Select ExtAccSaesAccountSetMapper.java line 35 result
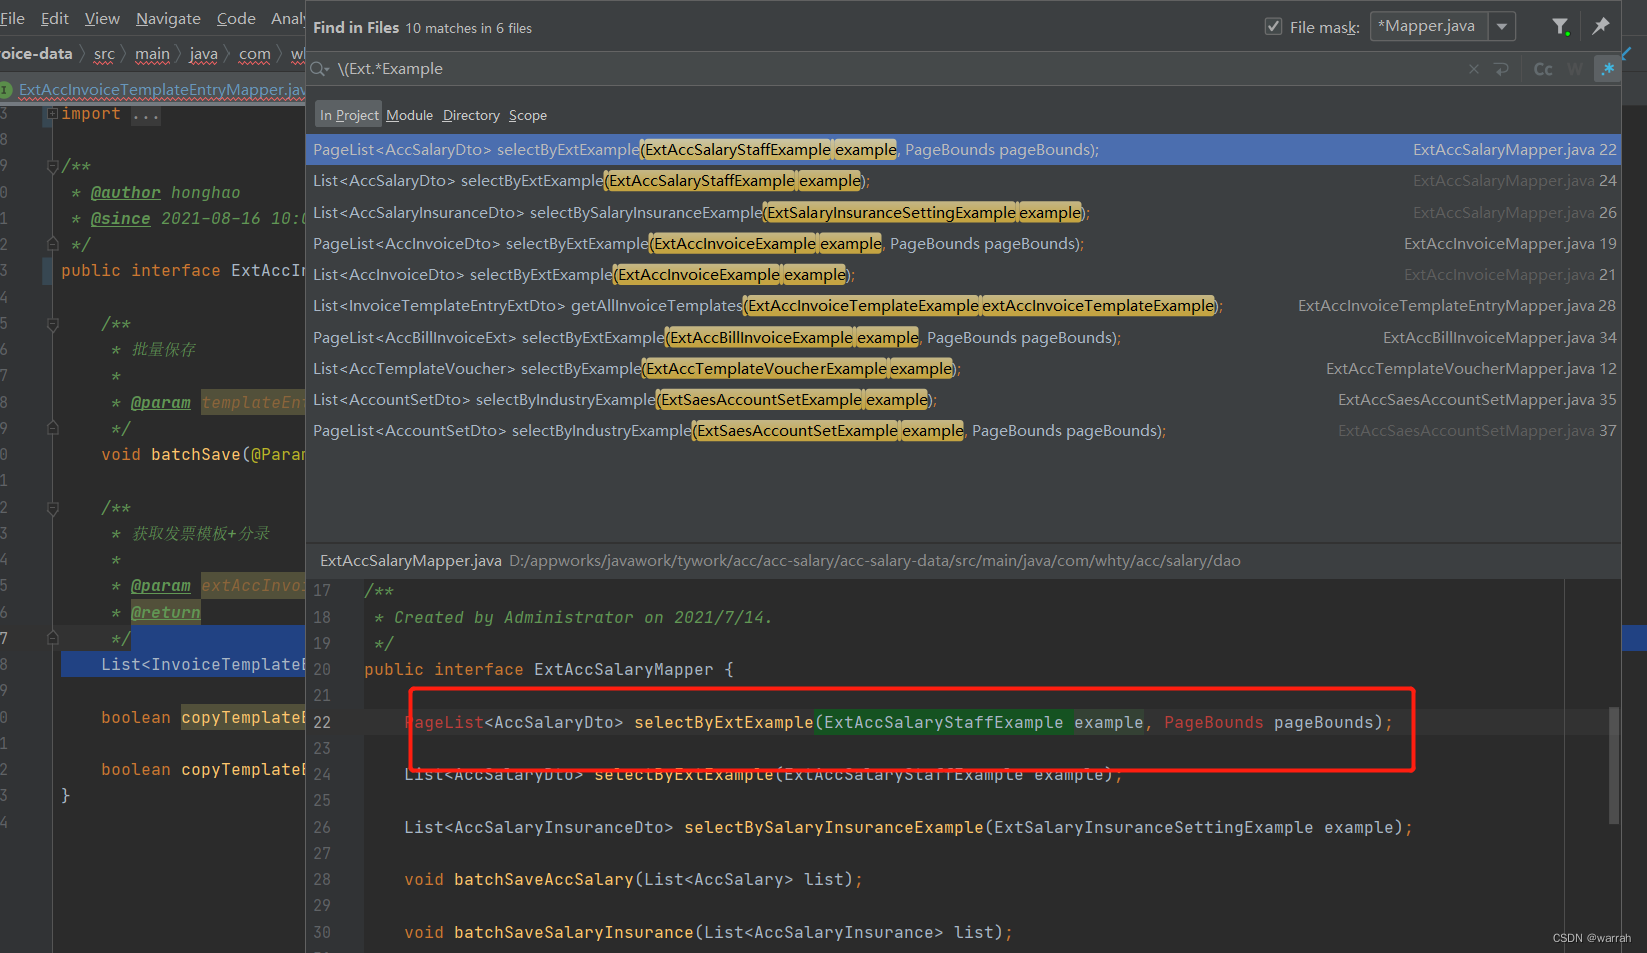 tap(963, 400)
